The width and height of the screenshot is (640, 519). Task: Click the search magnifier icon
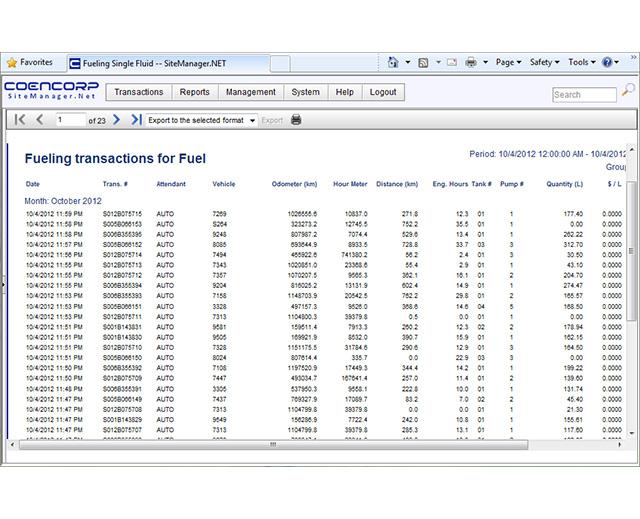pyautogui.click(x=628, y=91)
